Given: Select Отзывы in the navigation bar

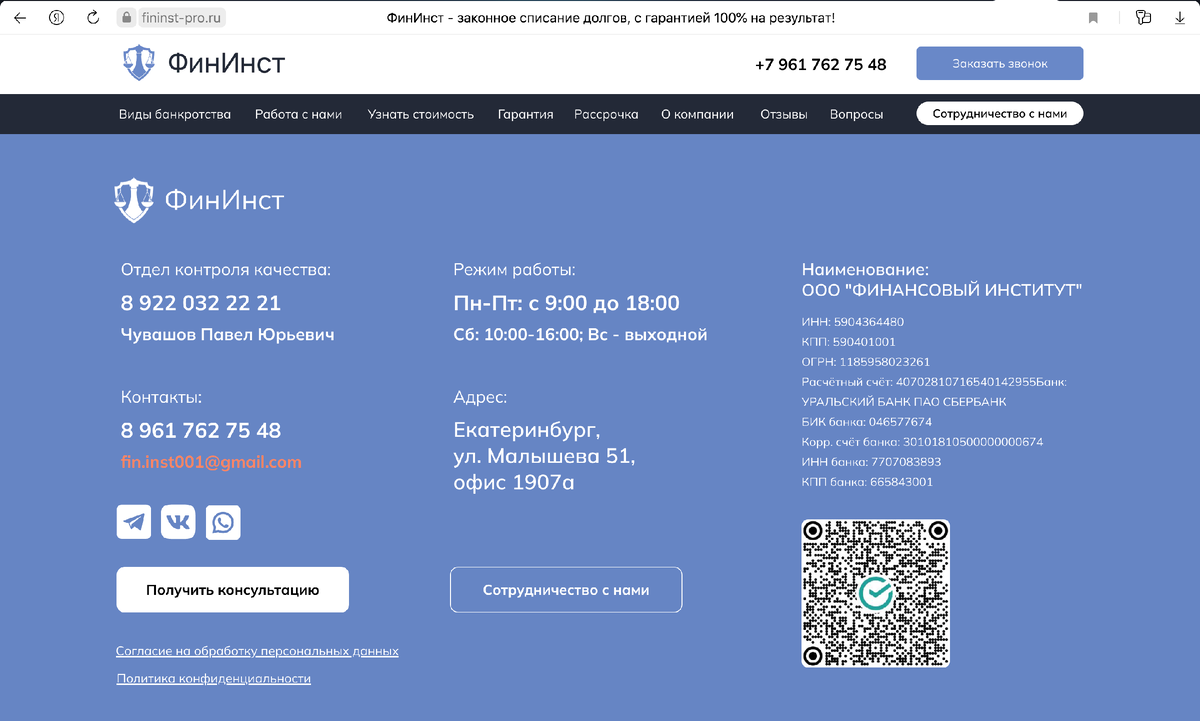Looking at the screenshot, I should 785,114.
